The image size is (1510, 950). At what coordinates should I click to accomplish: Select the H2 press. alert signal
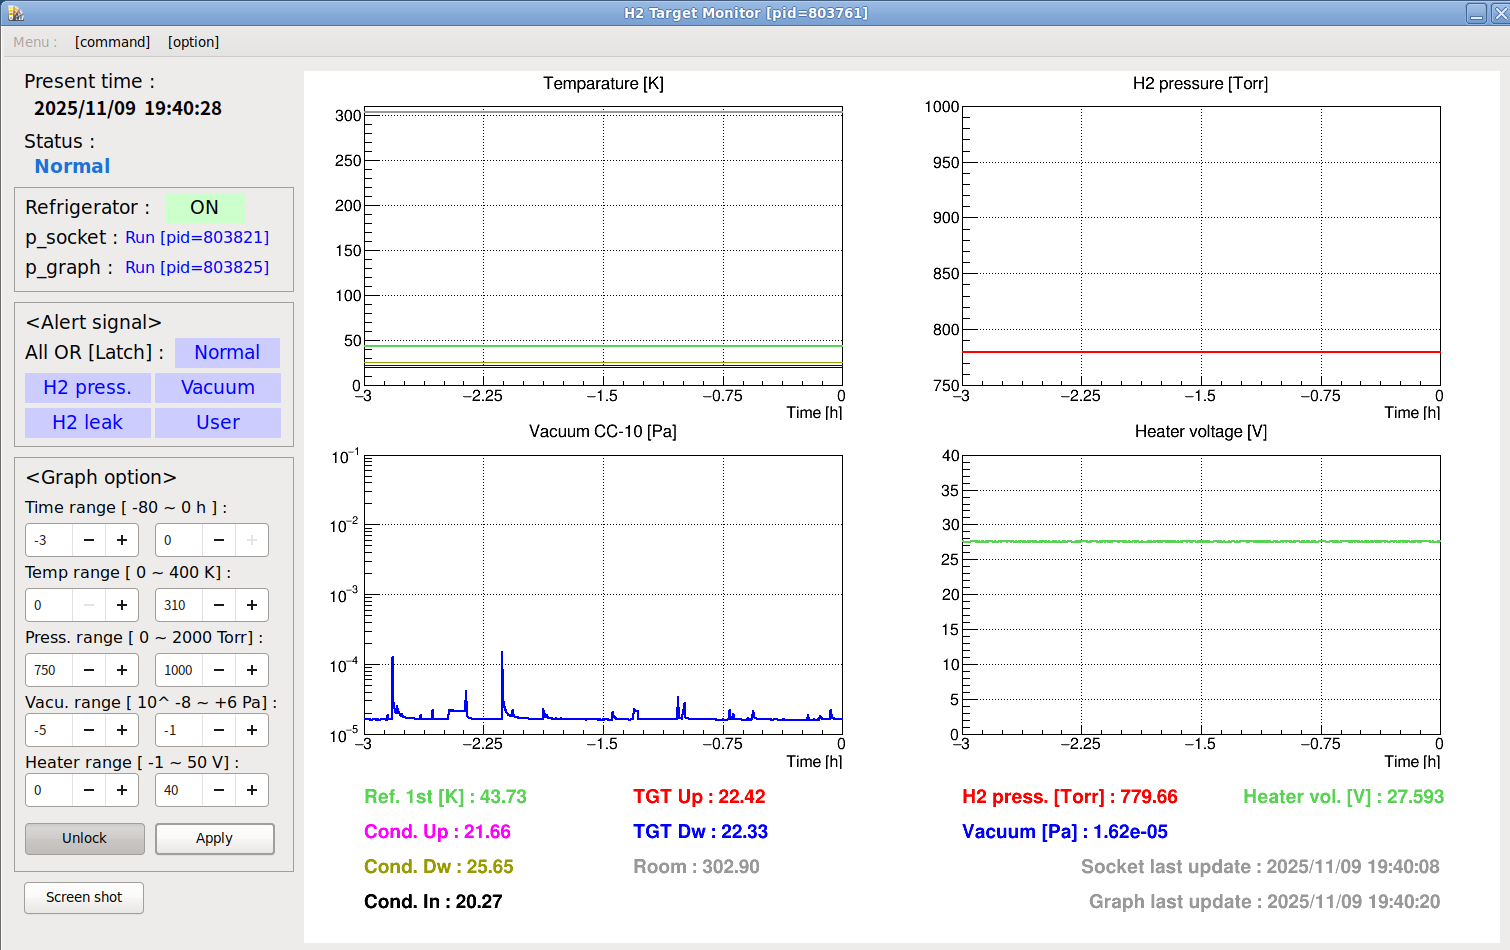tap(87, 387)
